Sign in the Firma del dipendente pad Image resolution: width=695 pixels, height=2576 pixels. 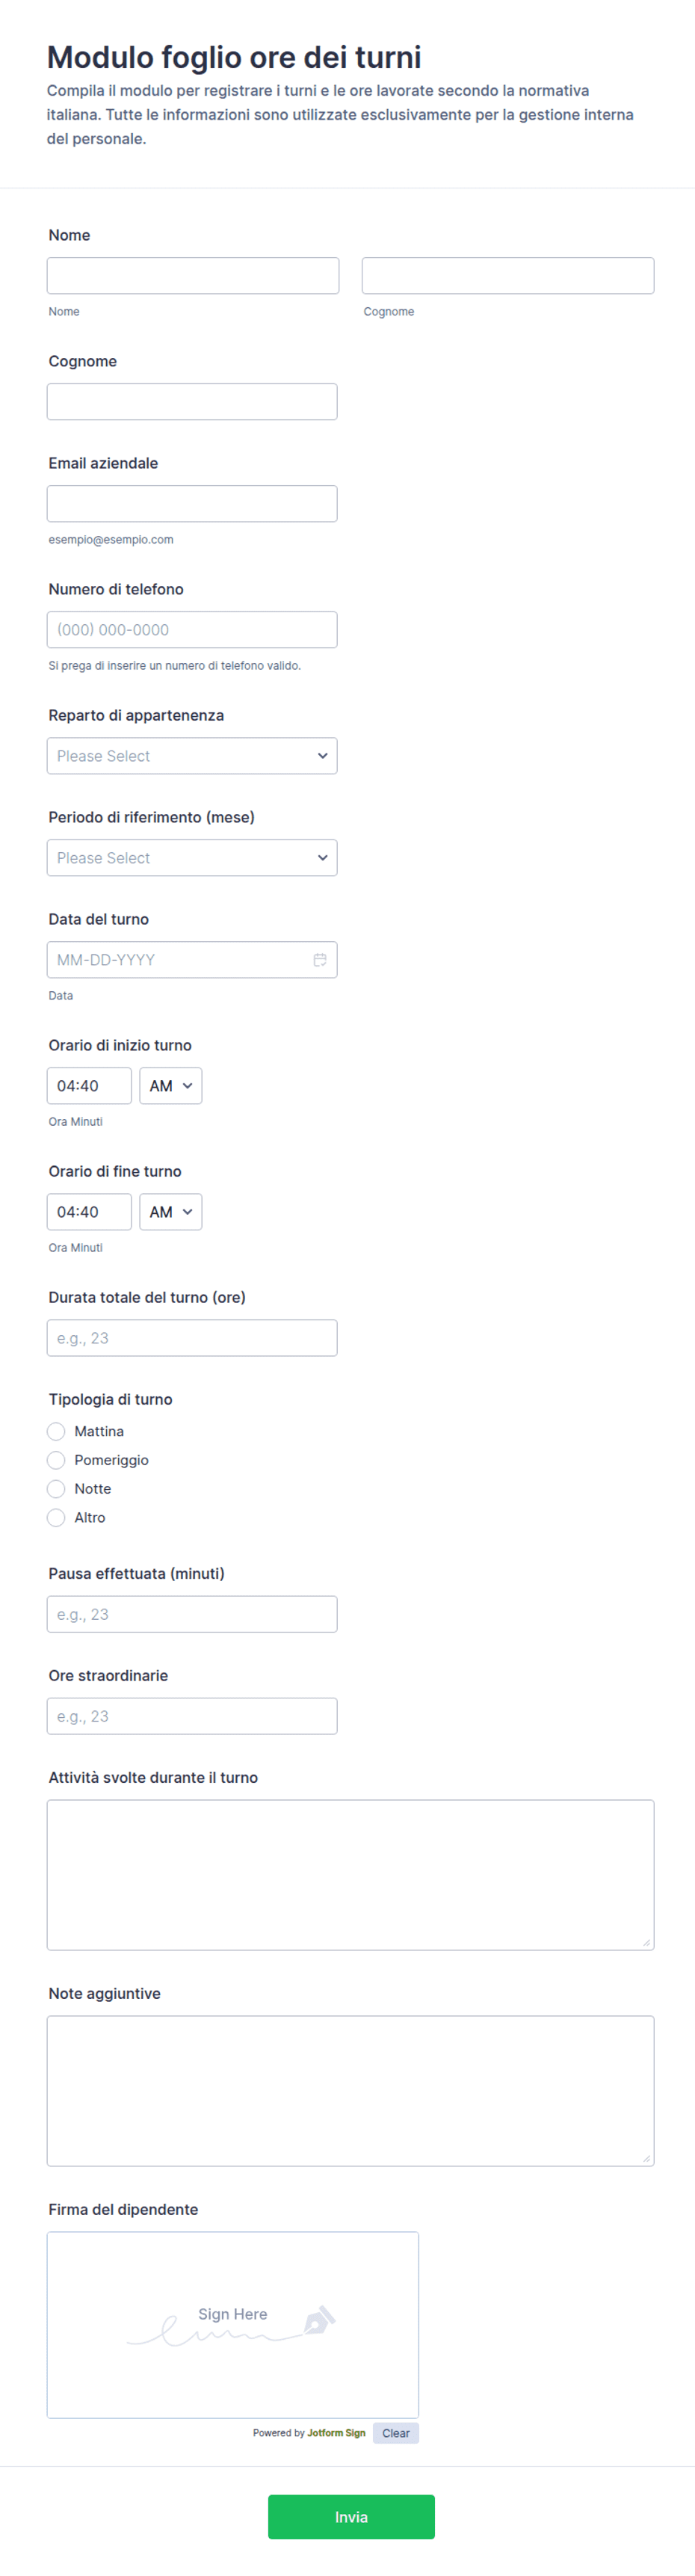coord(233,2325)
